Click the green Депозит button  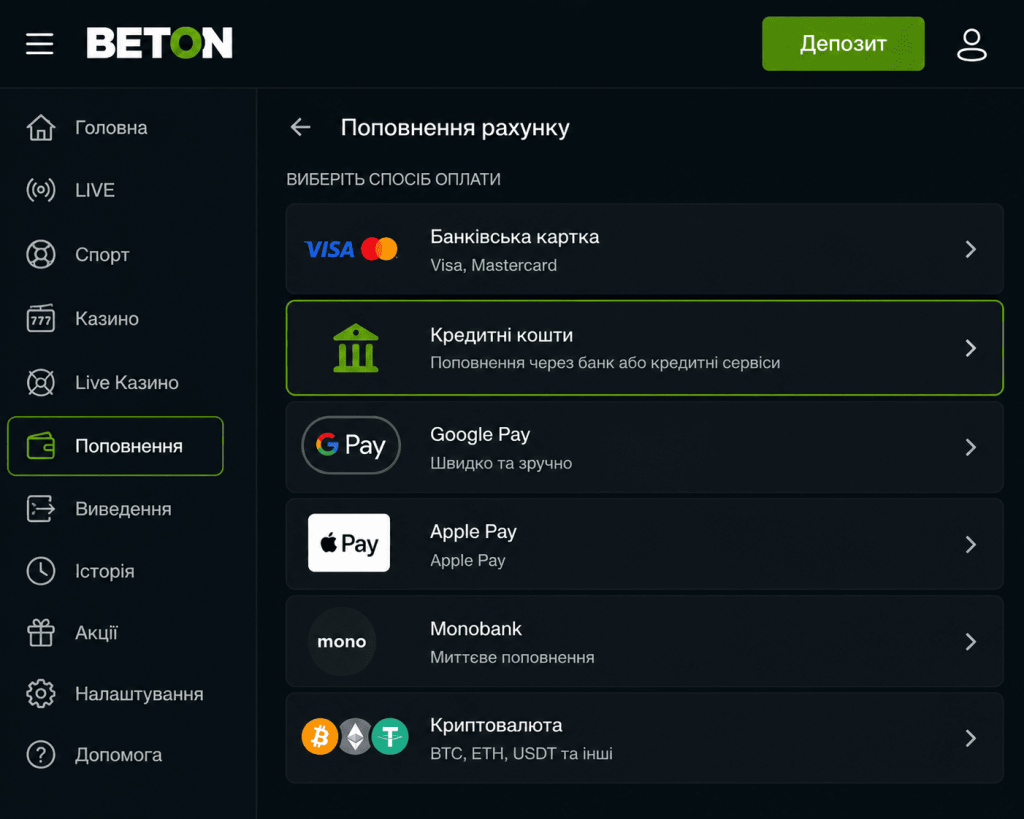843,44
